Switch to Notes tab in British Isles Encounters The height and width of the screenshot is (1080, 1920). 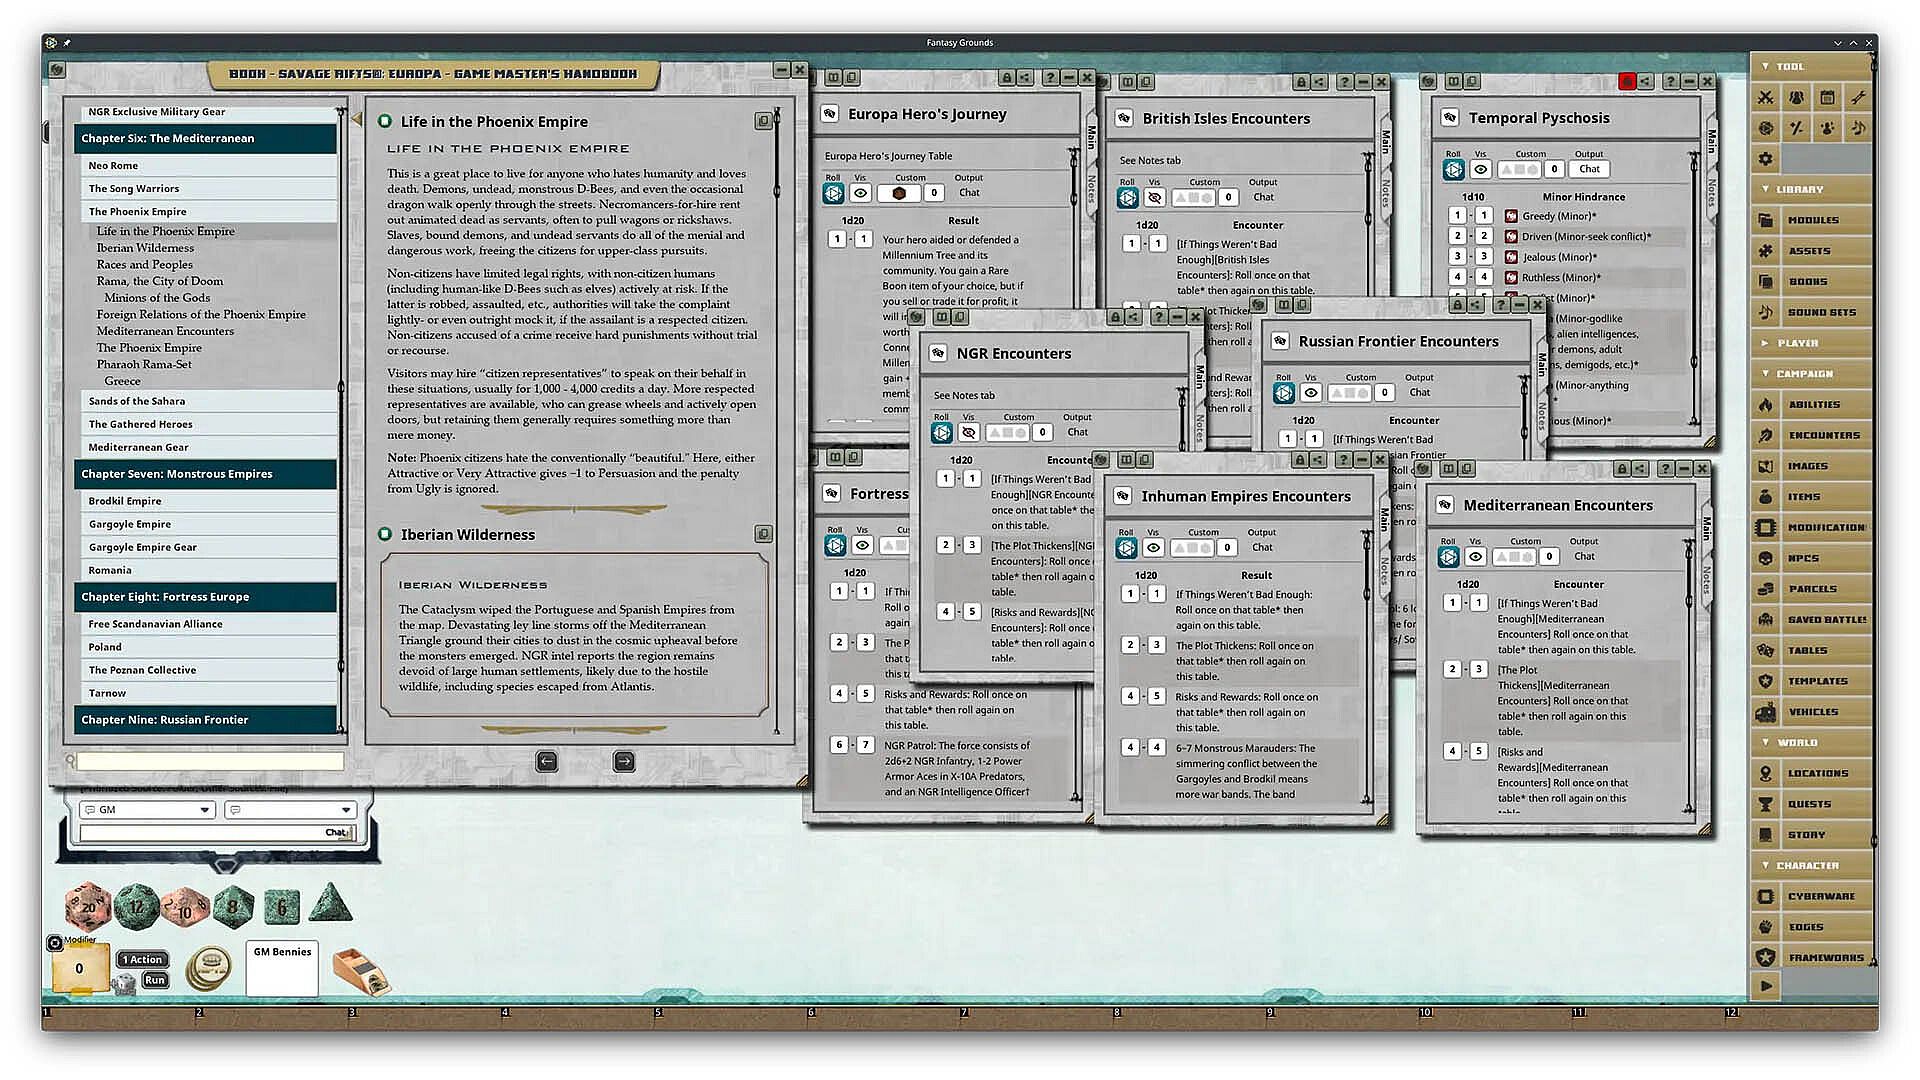coord(1386,192)
